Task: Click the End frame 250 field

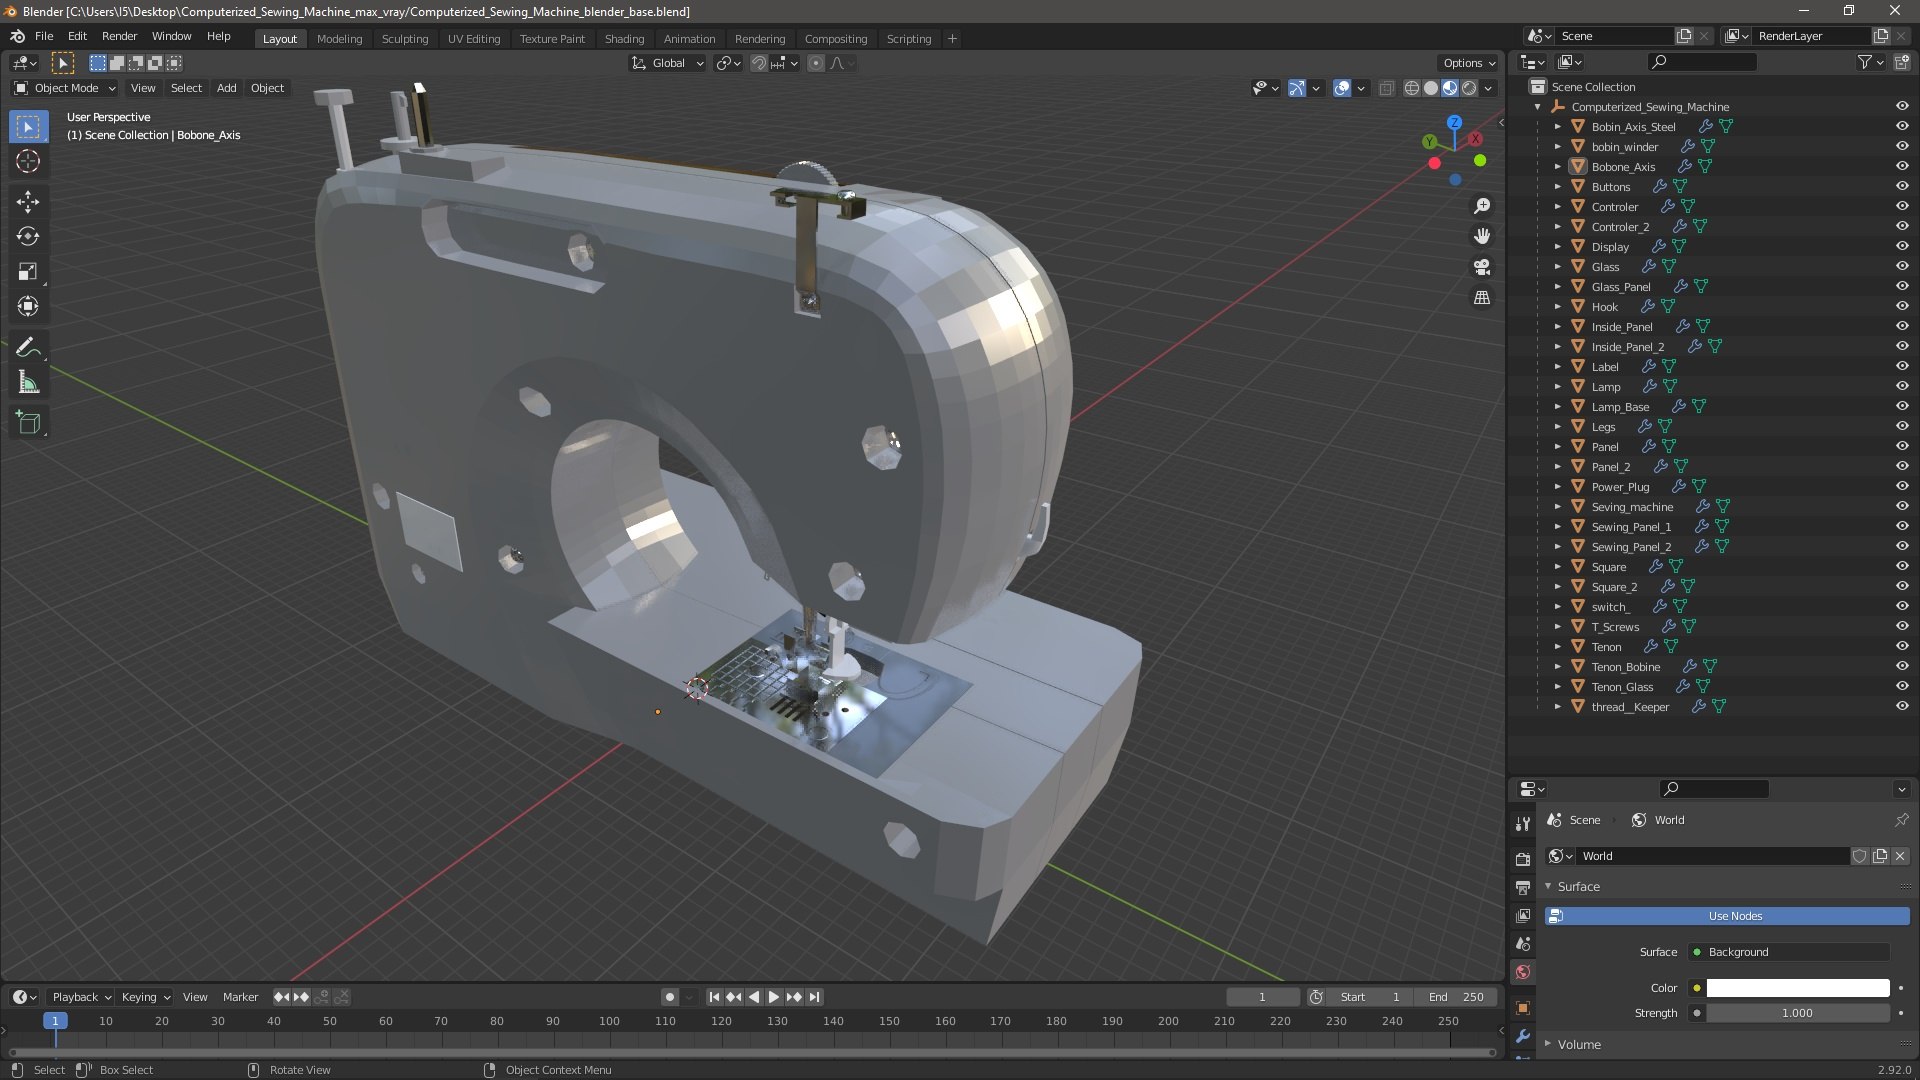Action: (x=1458, y=997)
